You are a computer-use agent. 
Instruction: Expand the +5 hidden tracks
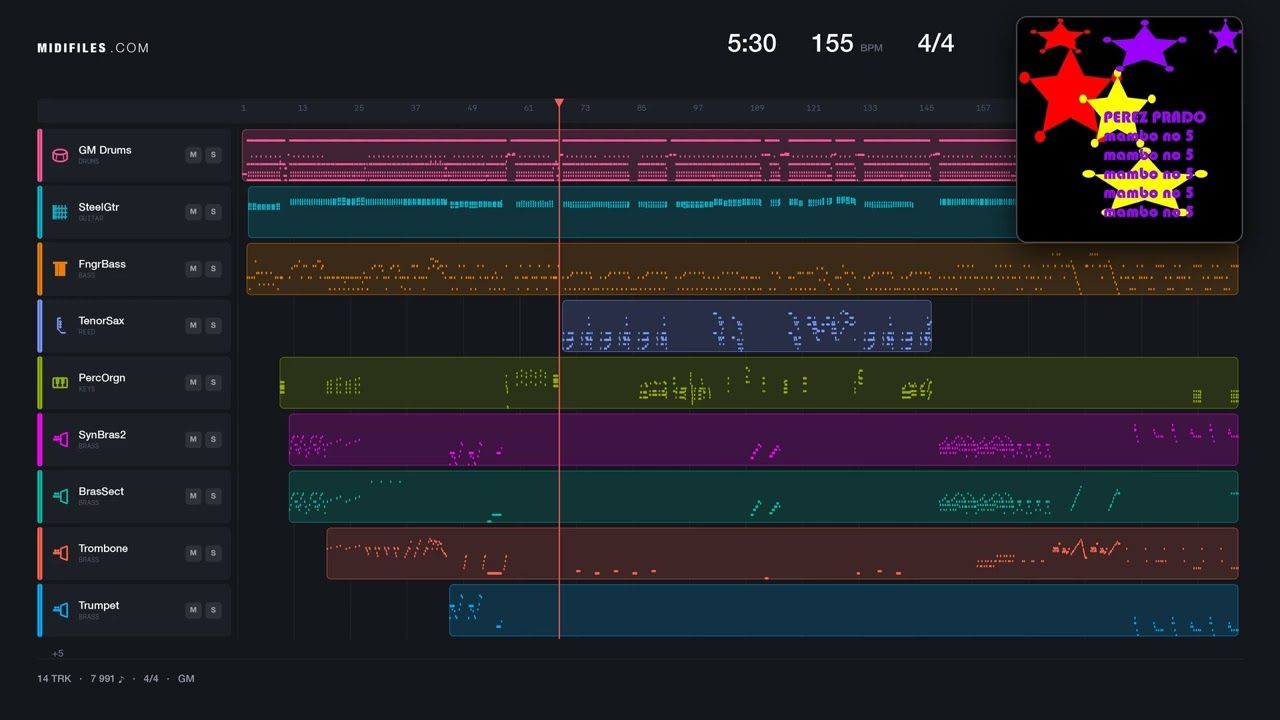pyautogui.click(x=58, y=653)
